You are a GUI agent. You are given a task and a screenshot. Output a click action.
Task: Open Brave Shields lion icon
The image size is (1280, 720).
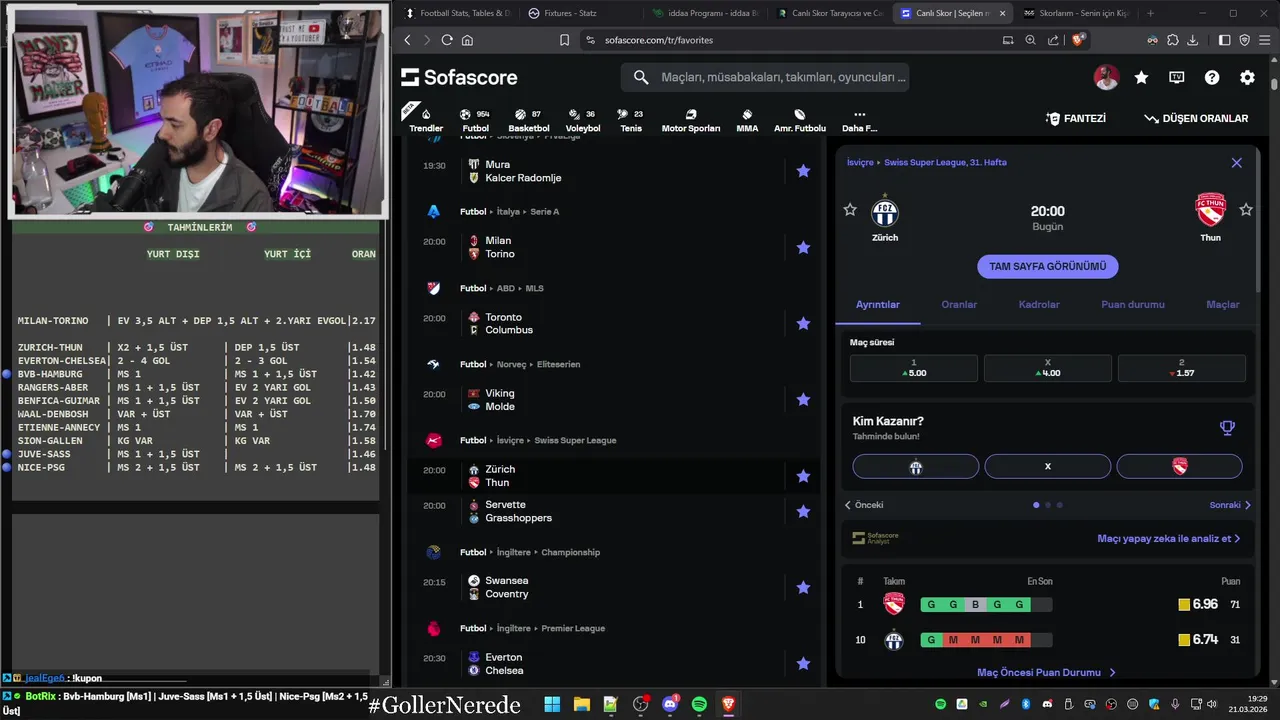click(1078, 40)
